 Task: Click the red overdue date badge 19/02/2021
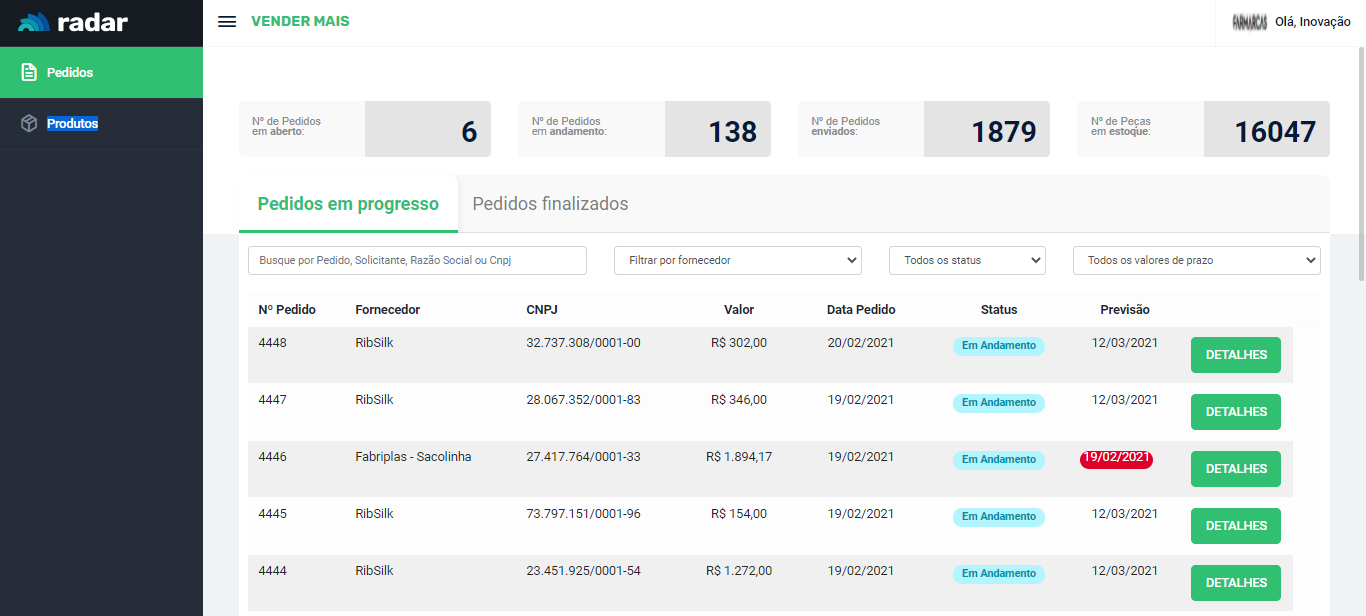click(1116, 458)
